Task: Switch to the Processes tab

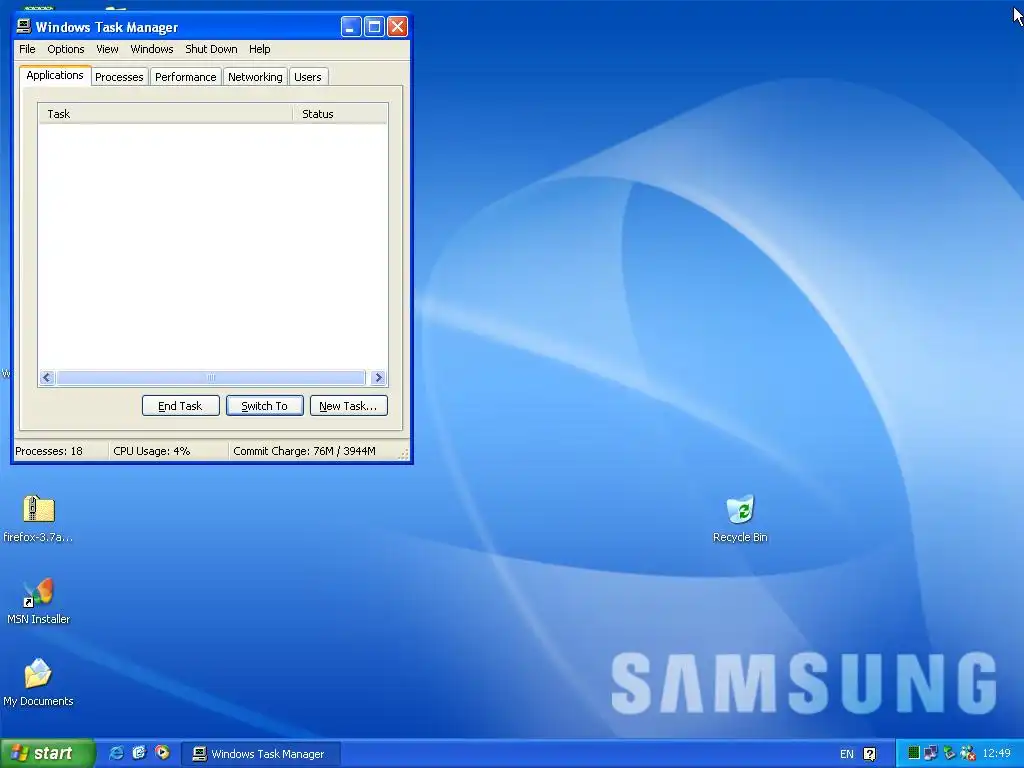Action: click(119, 77)
